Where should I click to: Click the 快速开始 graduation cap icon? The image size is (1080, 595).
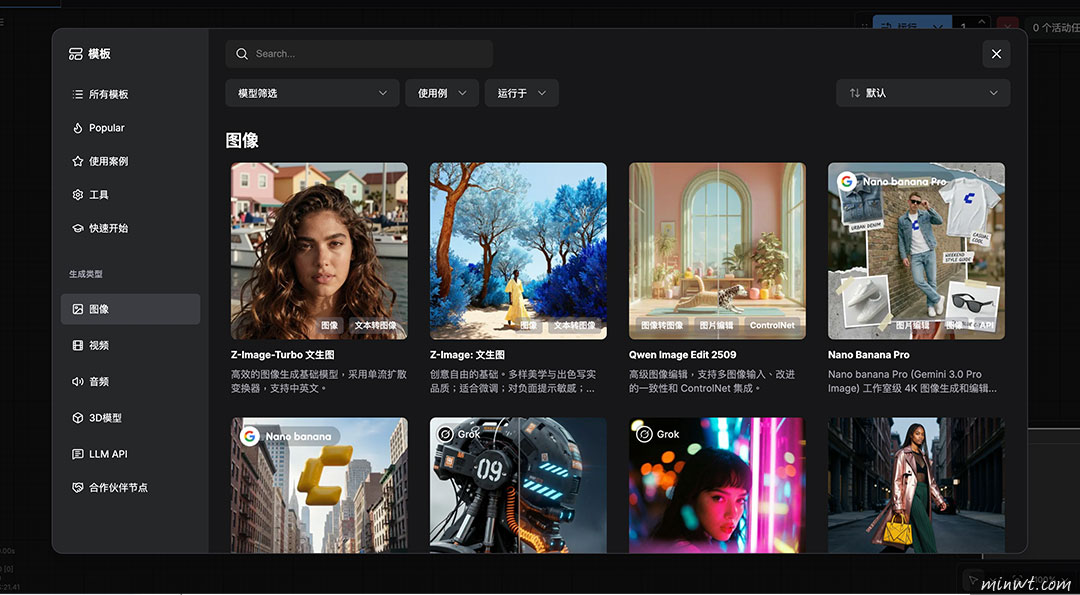(78, 228)
